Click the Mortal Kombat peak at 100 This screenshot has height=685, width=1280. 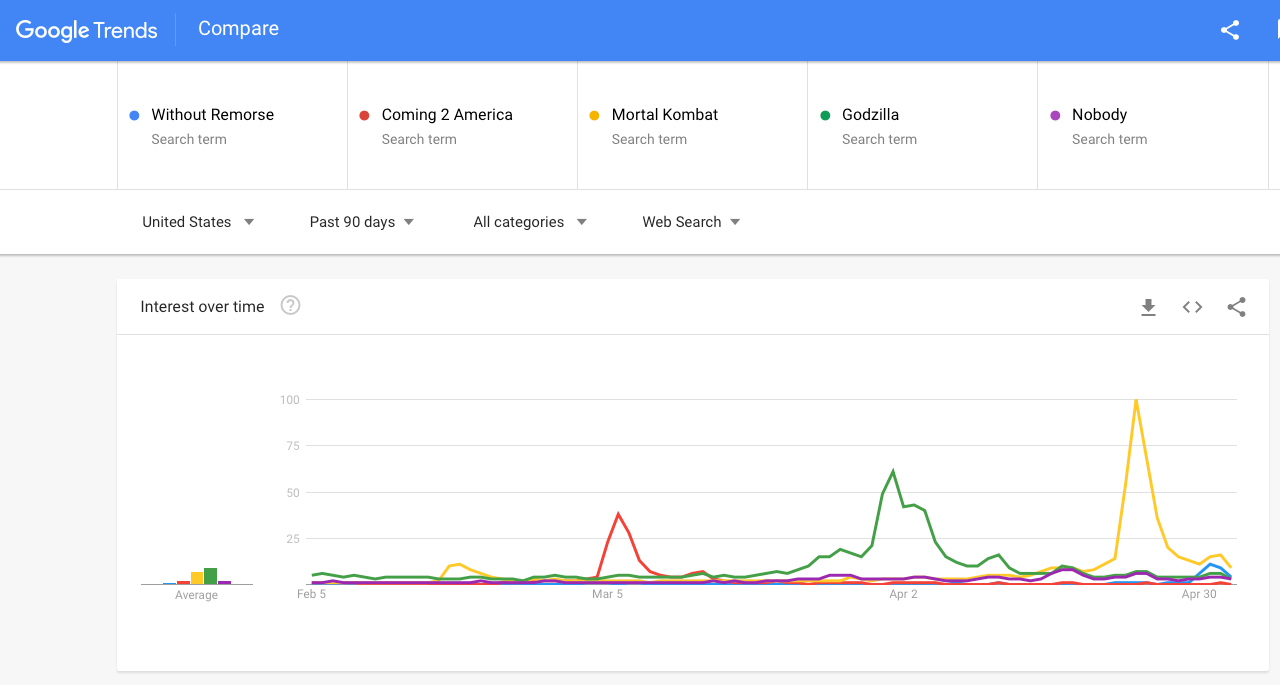coord(1136,400)
